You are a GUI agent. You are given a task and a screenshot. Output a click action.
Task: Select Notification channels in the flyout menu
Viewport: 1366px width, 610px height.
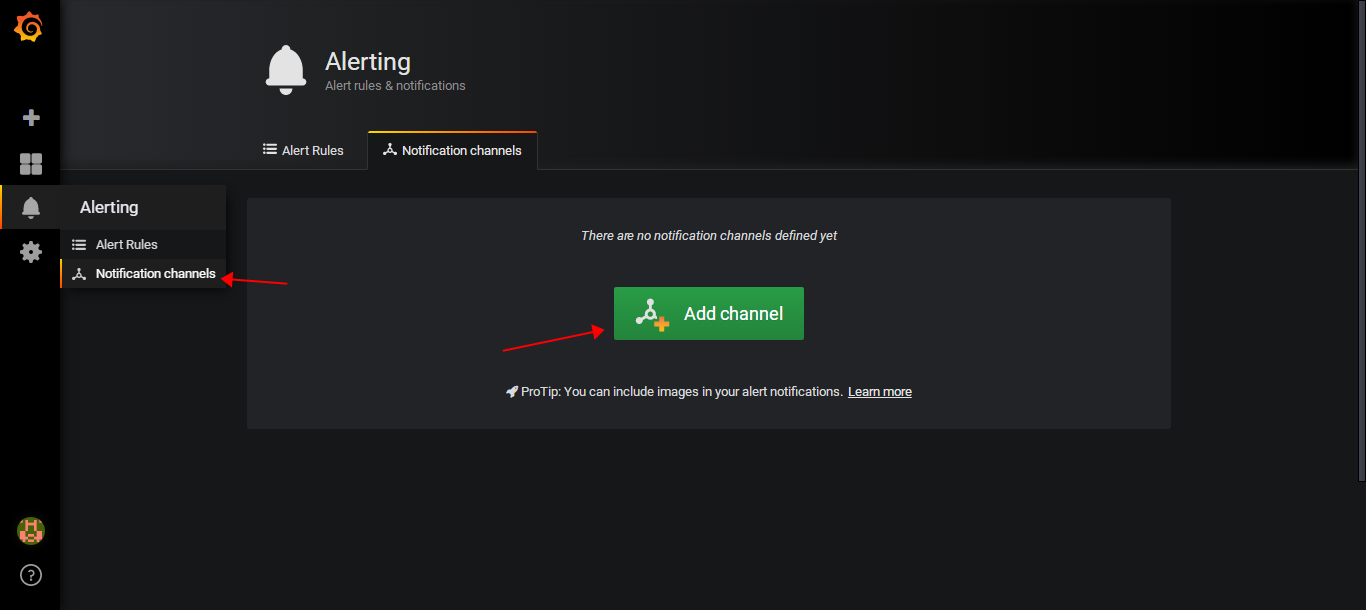(155, 274)
